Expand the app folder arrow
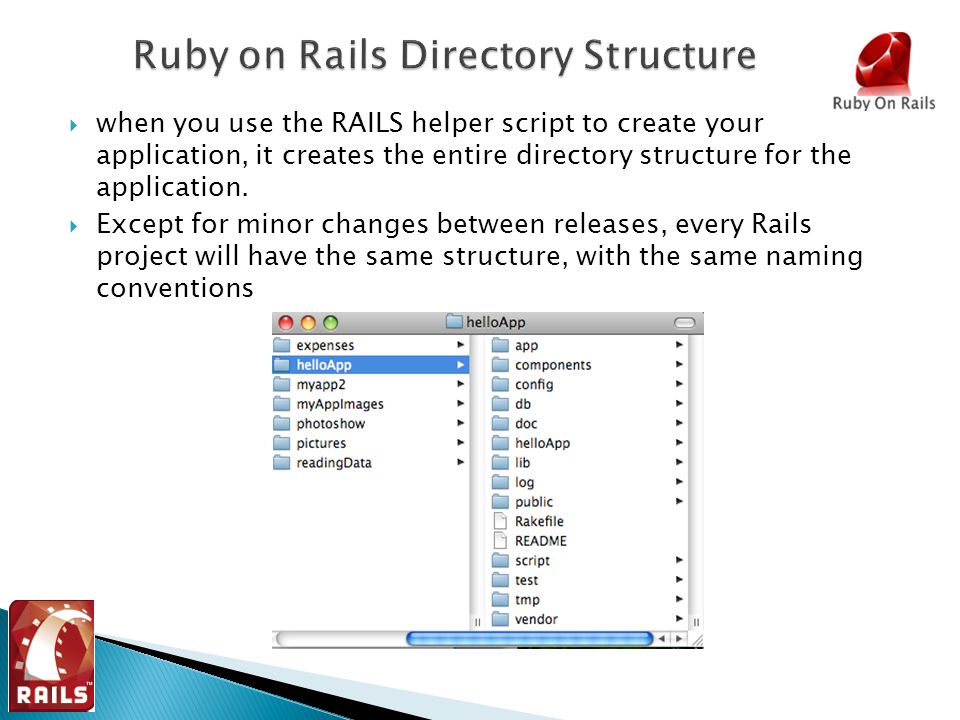Screen dimensions: 960x720 click(679, 345)
